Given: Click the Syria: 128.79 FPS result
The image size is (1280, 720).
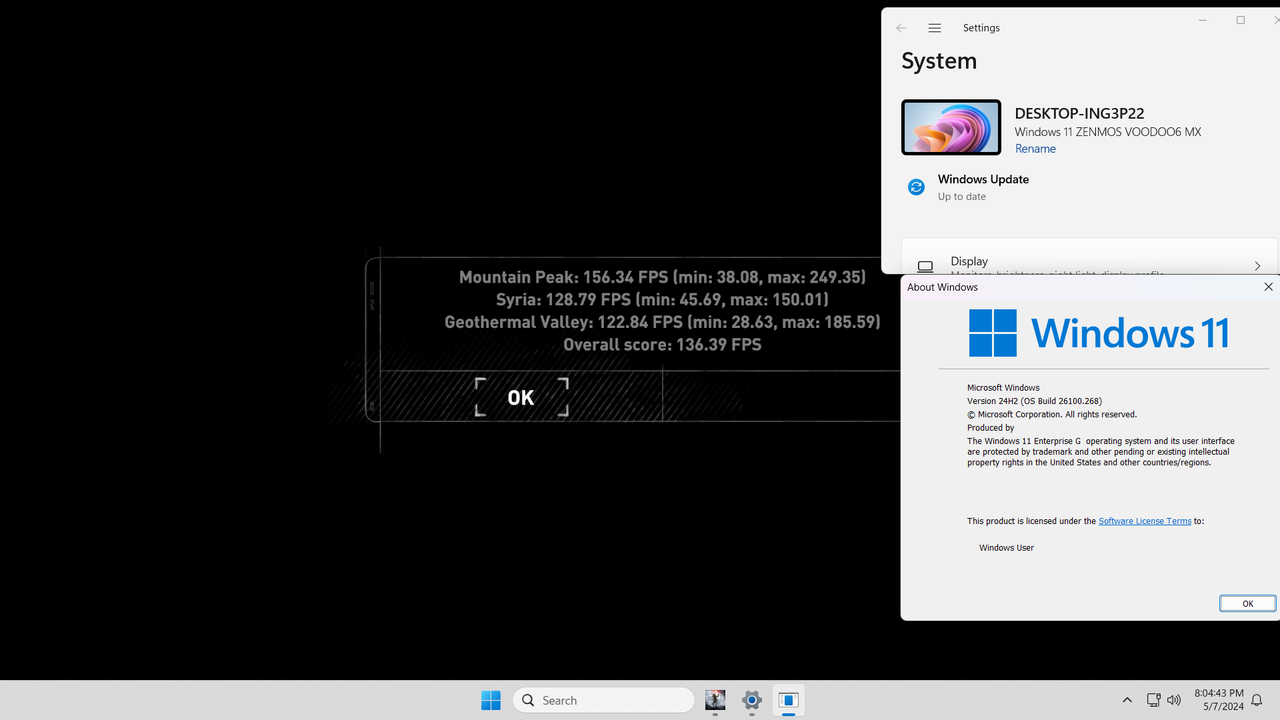Looking at the screenshot, I should pyautogui.click(x=662, y=300).
